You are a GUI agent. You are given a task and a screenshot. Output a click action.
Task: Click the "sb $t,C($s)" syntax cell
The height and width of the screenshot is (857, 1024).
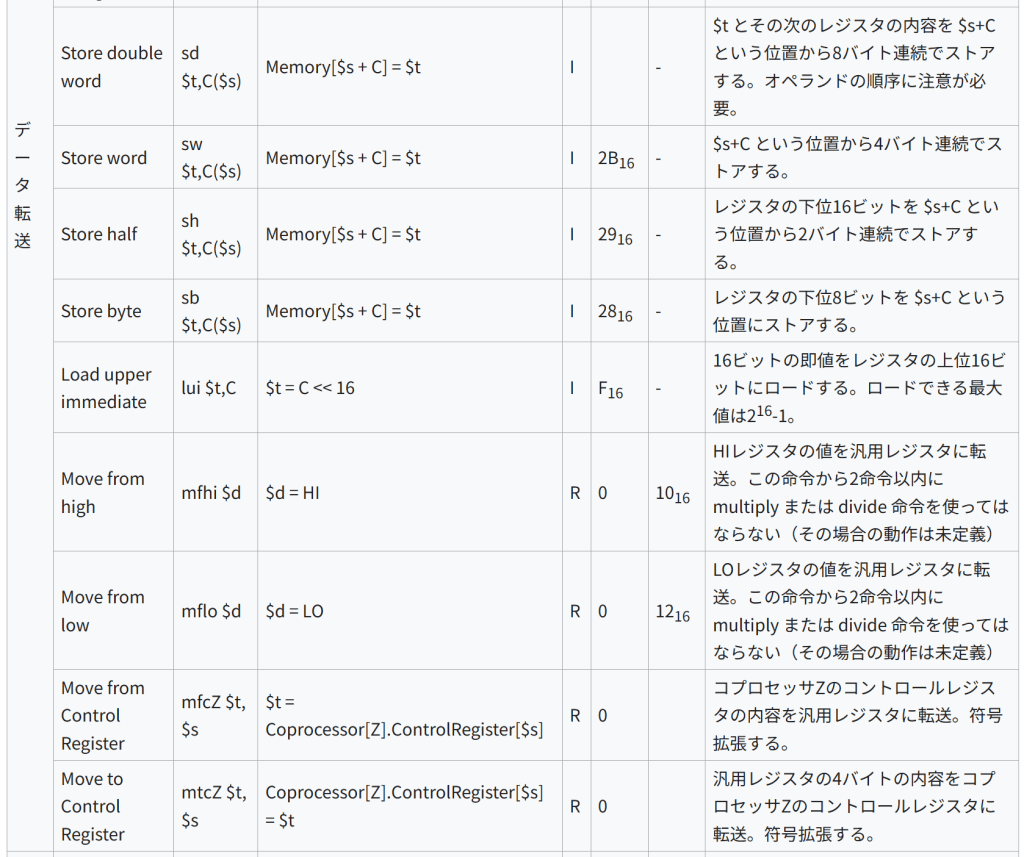click(x=211, y=311)
